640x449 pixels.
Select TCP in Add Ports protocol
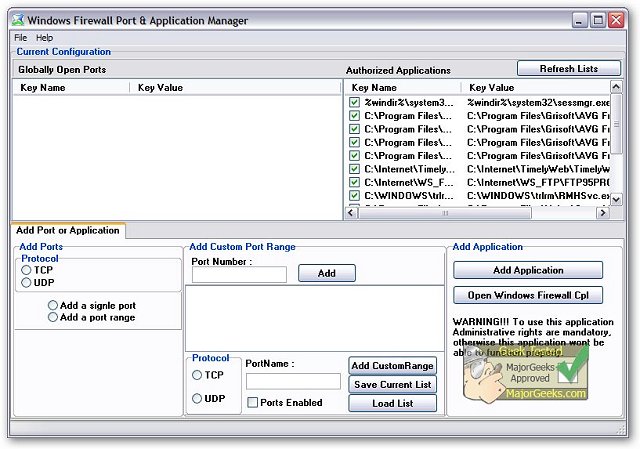[x=26, y=270]
